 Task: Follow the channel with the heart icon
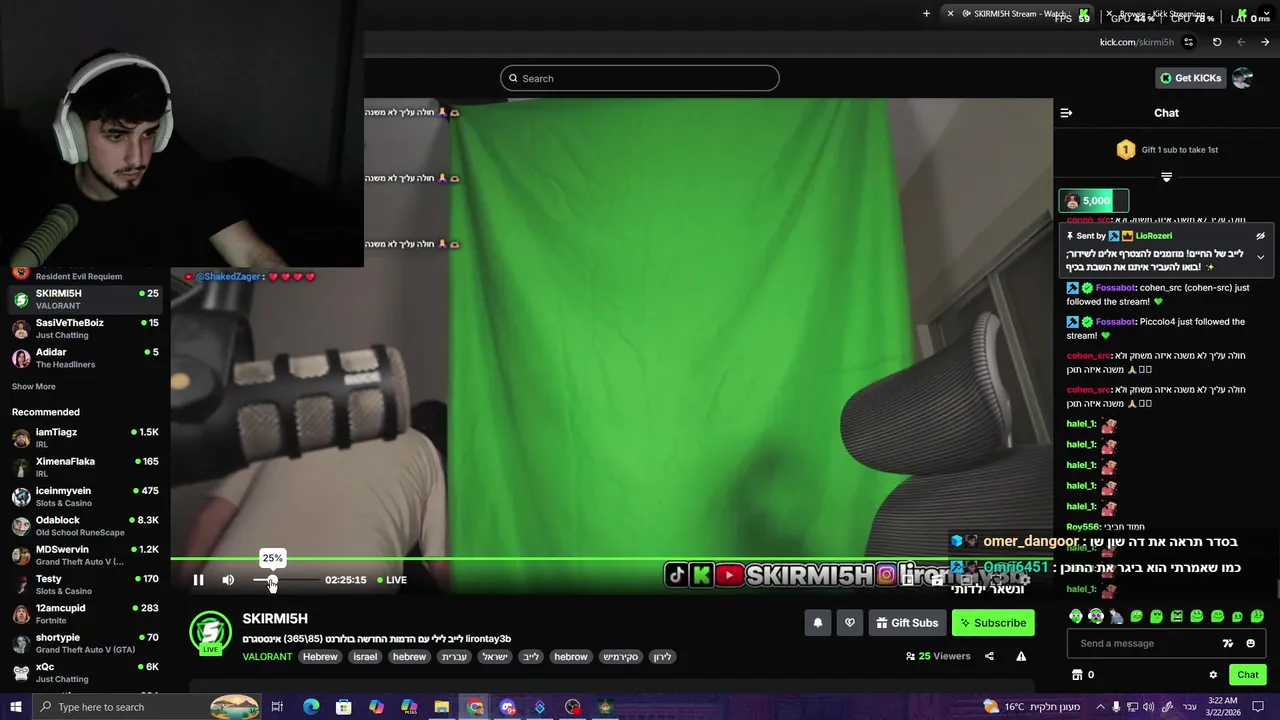pos(849,623)
